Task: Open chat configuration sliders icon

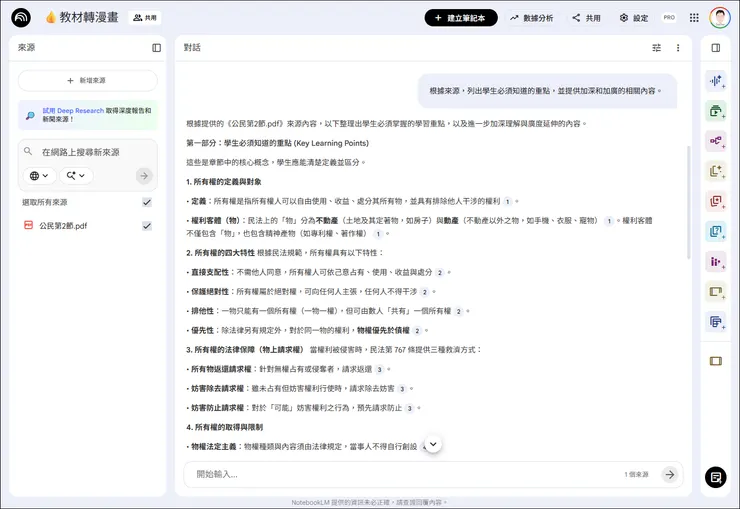Action: click(x=656, y=48)
